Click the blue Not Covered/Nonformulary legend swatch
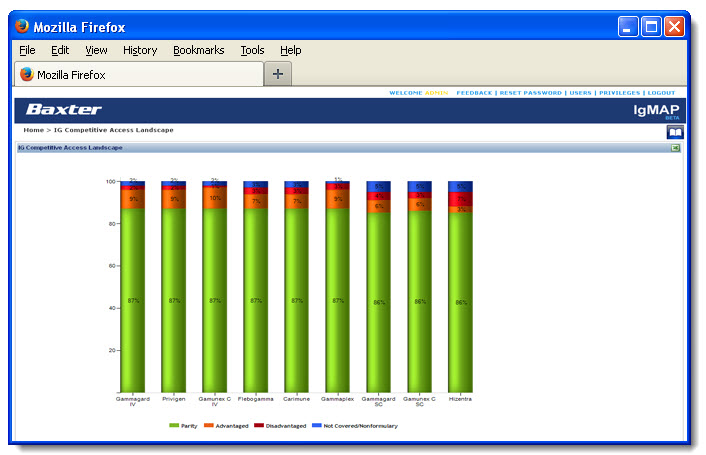This screenshot has width=706, height=455. pyautogui.click(x=317, y=425)
